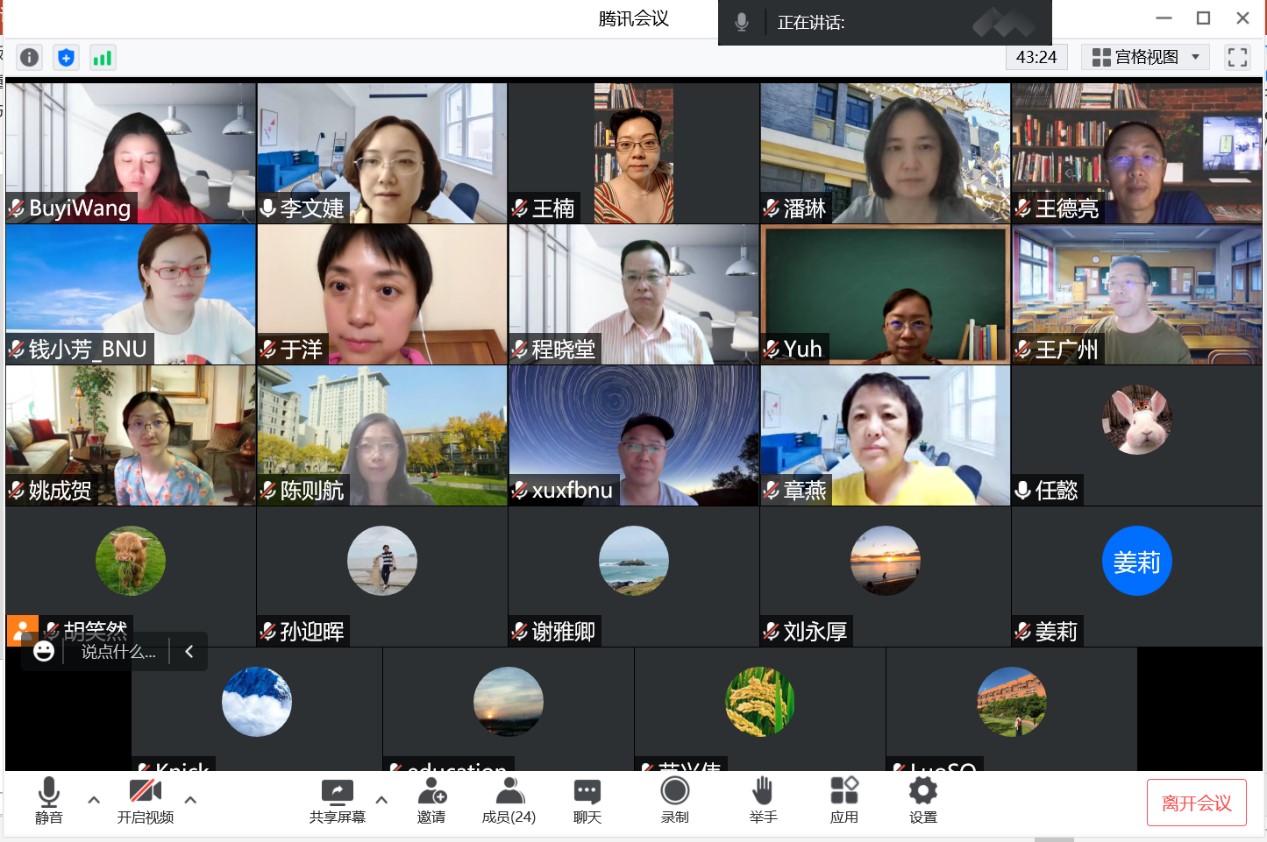This screenshot has height=842, width=1267.
Task: Open the Share Screen (共享屏幕) tool
Action: (337, 800)
